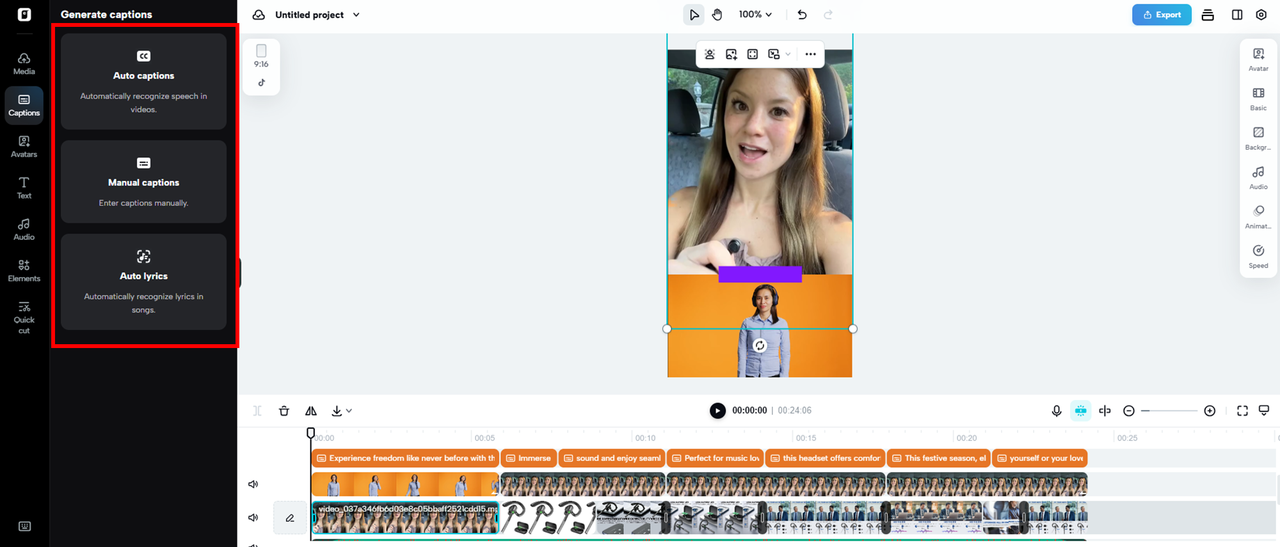This screenshot has height=547, width=1280.
Task: Click the download icon in timeline toolbar
Action: click(337, 411)
